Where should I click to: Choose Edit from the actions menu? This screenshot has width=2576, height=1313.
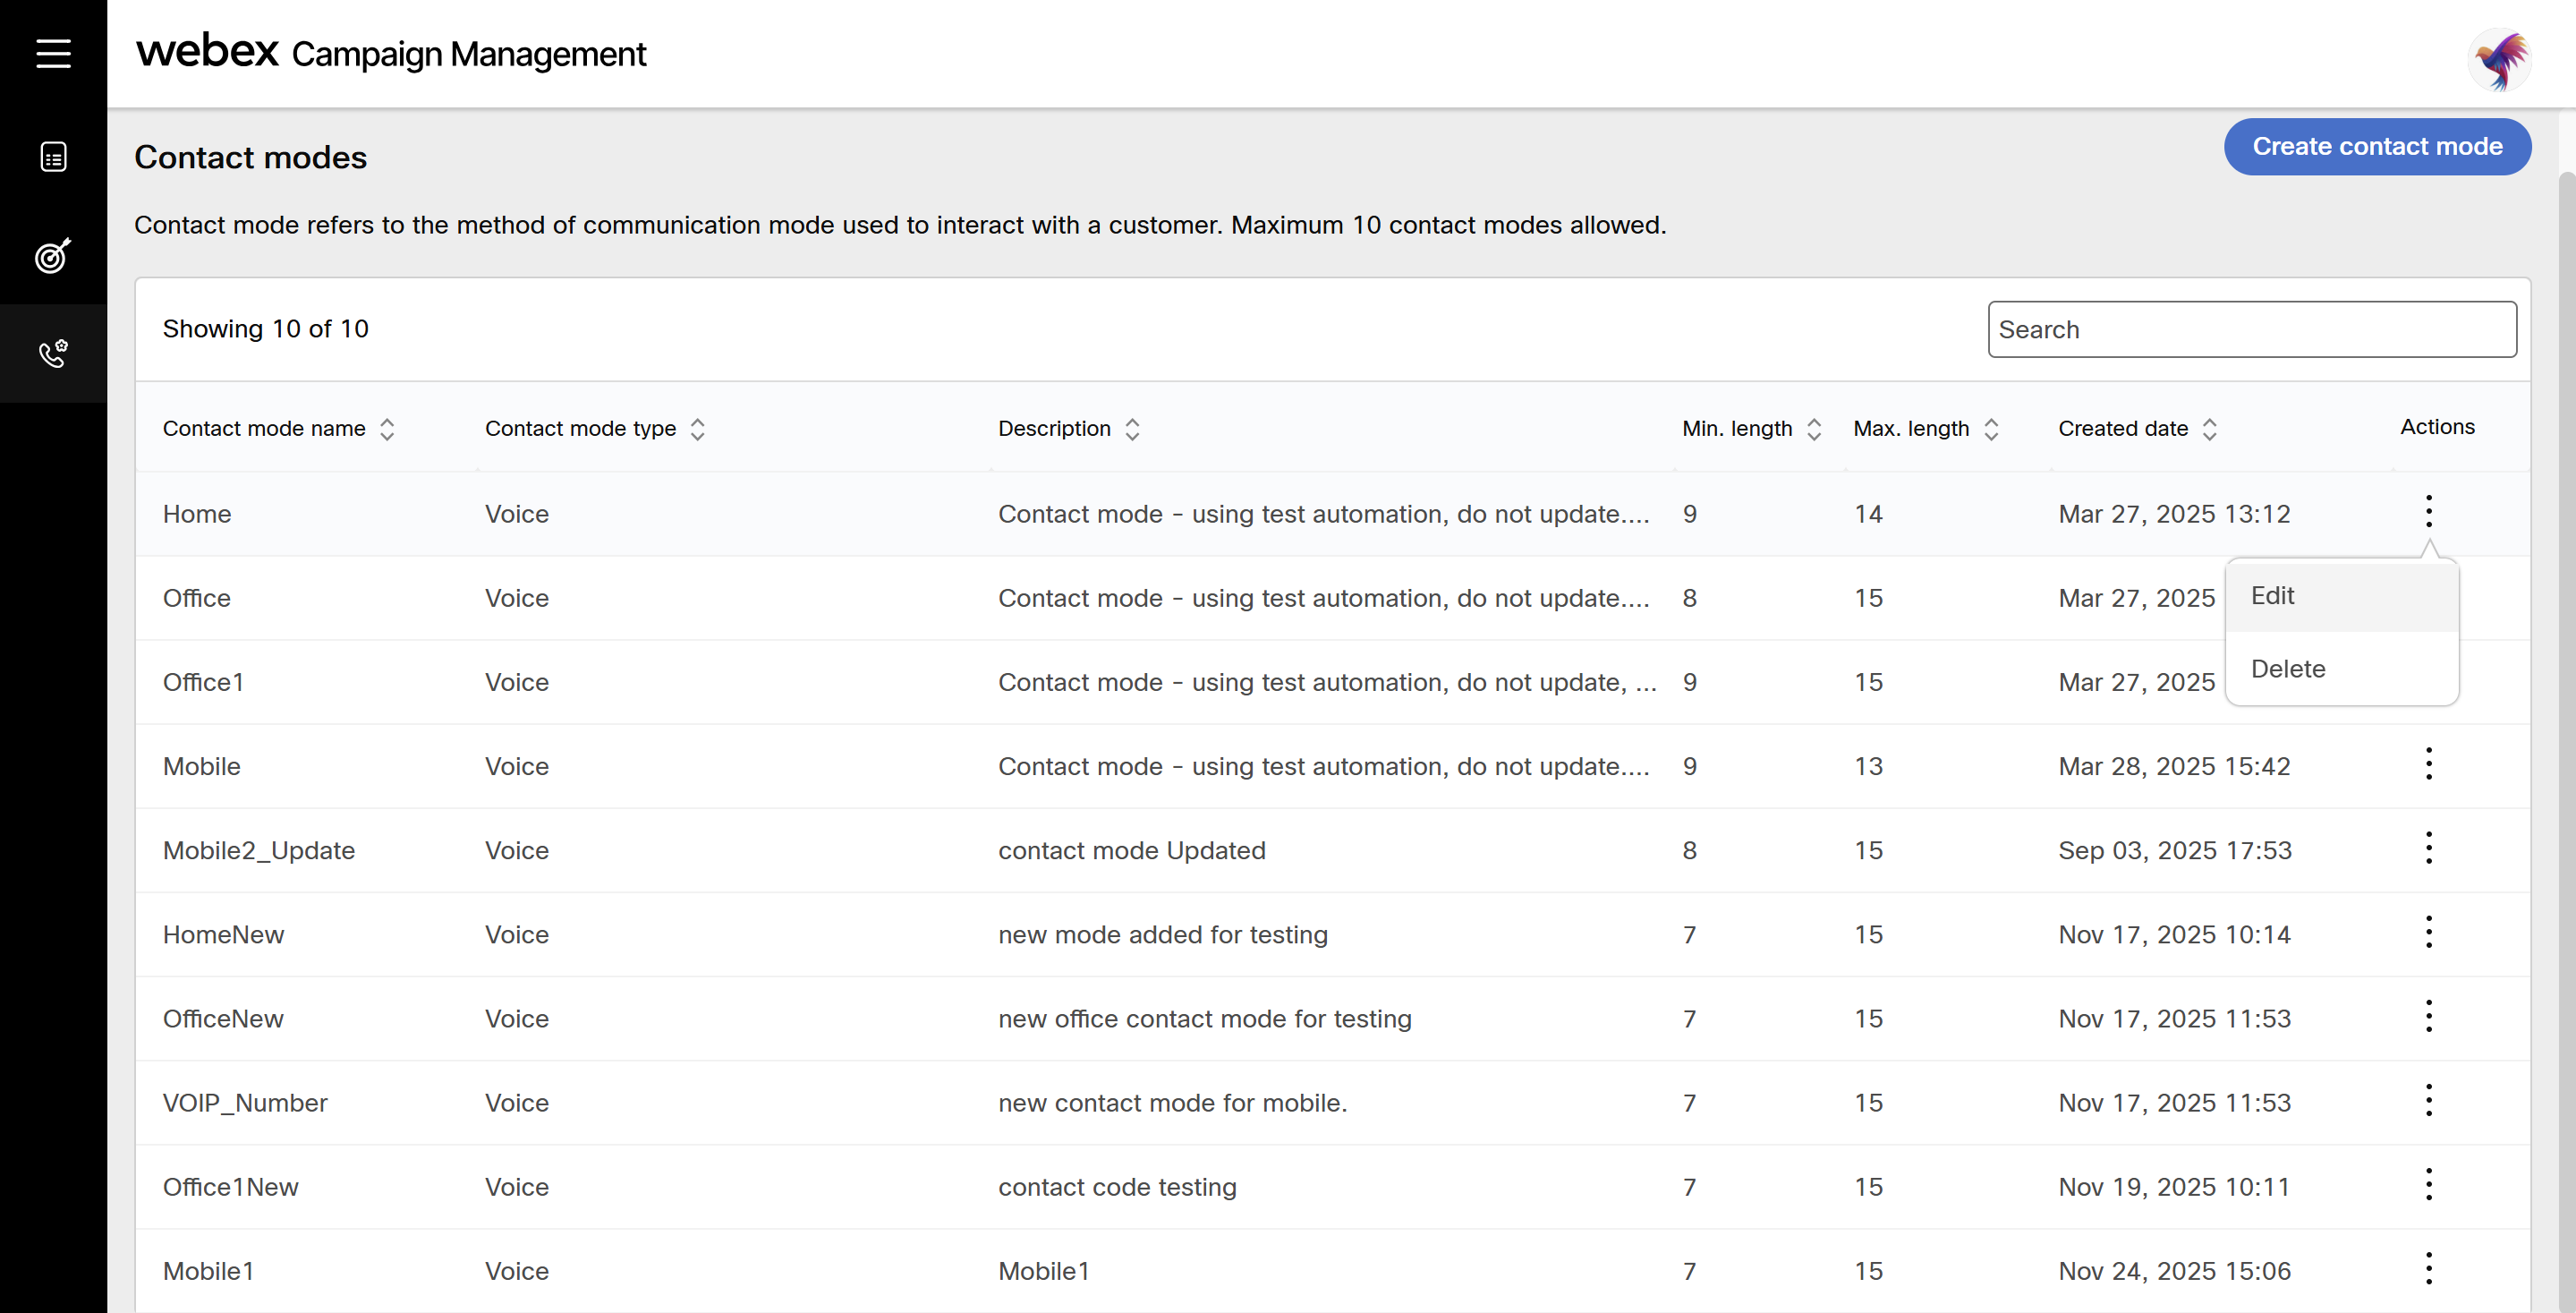(2273, 596)
